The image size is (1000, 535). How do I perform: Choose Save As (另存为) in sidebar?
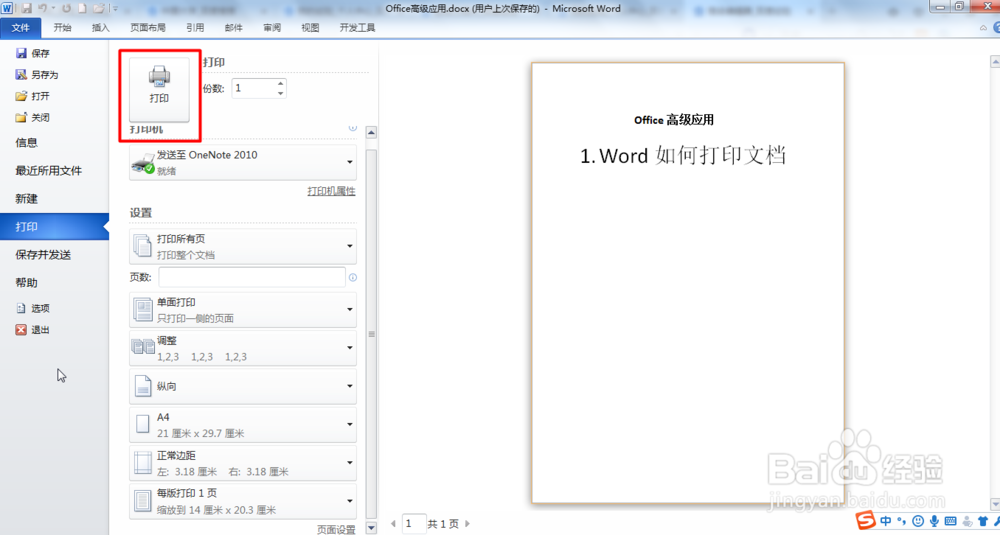point(37,75)
